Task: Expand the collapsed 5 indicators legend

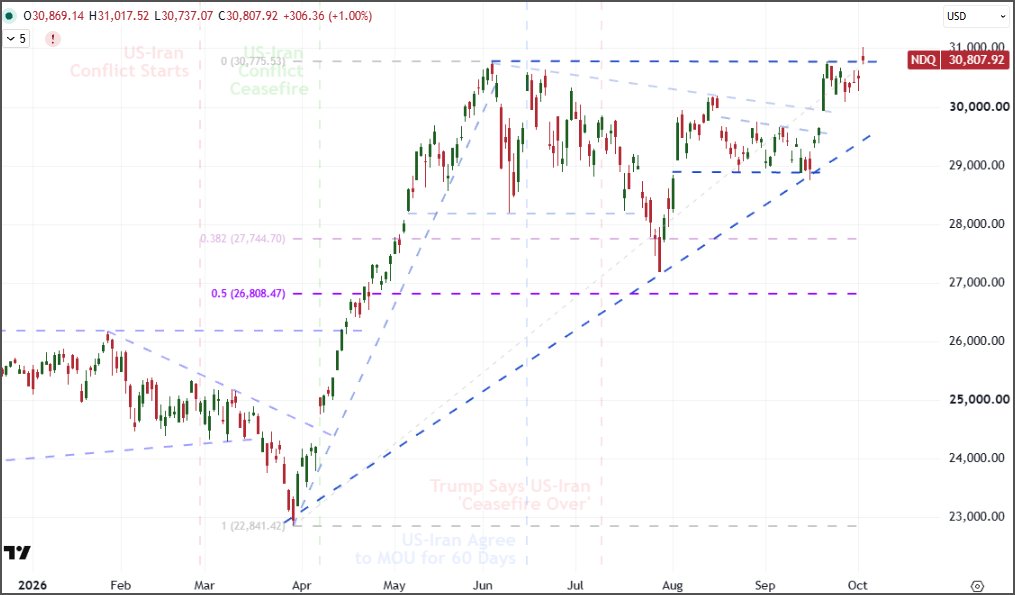Action: [16, 39]
